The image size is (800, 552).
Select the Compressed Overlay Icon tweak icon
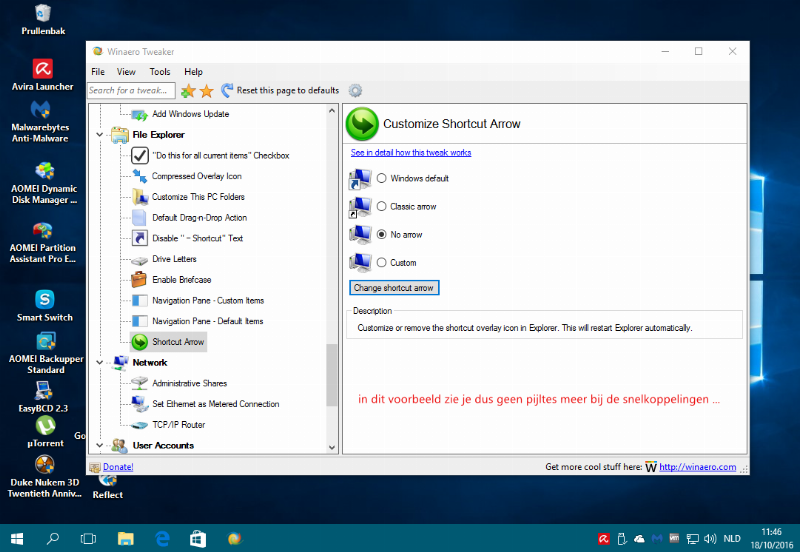140,176
